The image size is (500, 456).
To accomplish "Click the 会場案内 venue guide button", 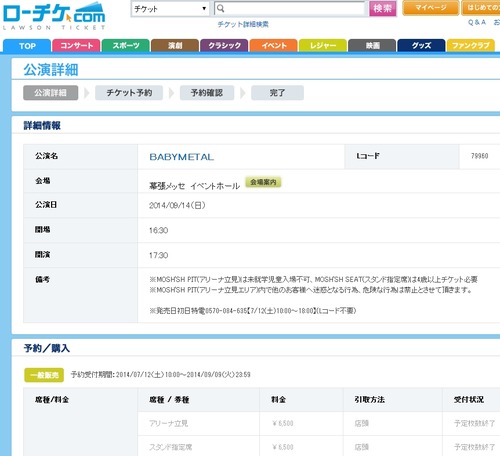I will pyautogui.click(x=263, y=182).
